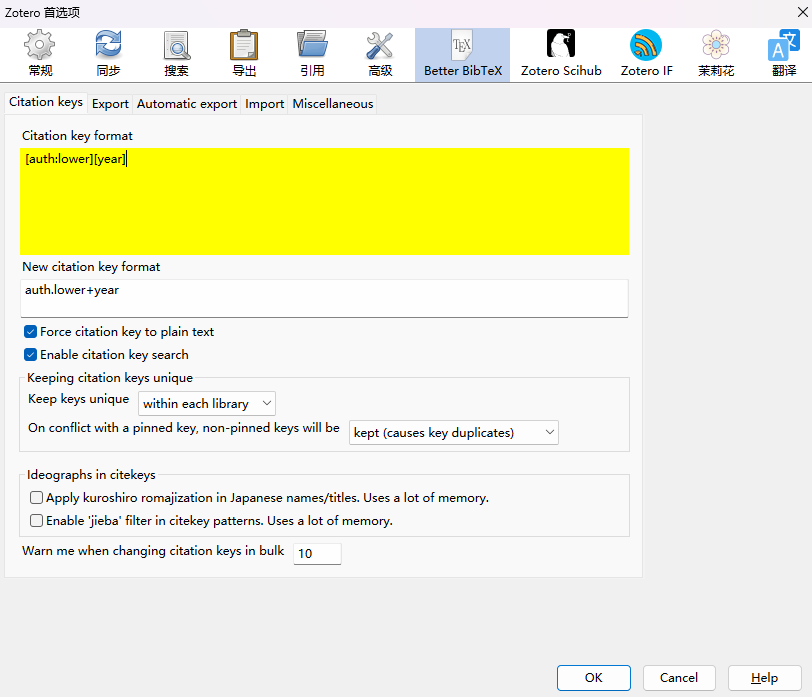Open the 高级 advanced preferences pane
This screenshot has width=812, height=697.
coord(380,54)
